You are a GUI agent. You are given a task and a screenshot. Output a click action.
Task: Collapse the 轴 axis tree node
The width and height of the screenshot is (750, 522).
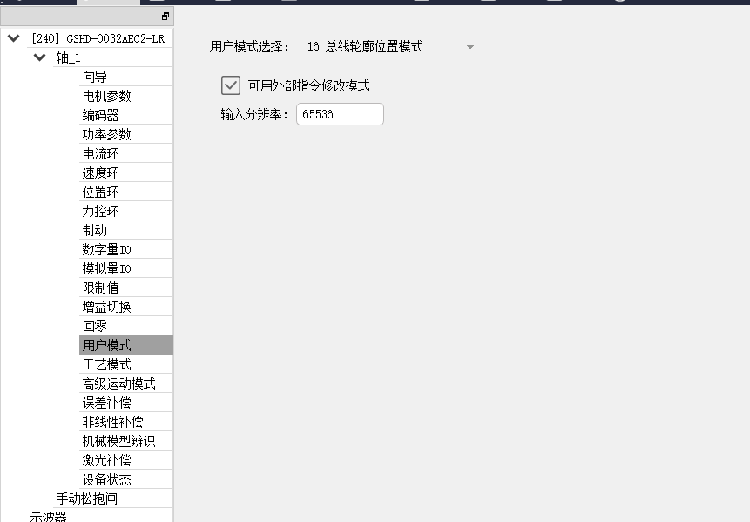39,58
